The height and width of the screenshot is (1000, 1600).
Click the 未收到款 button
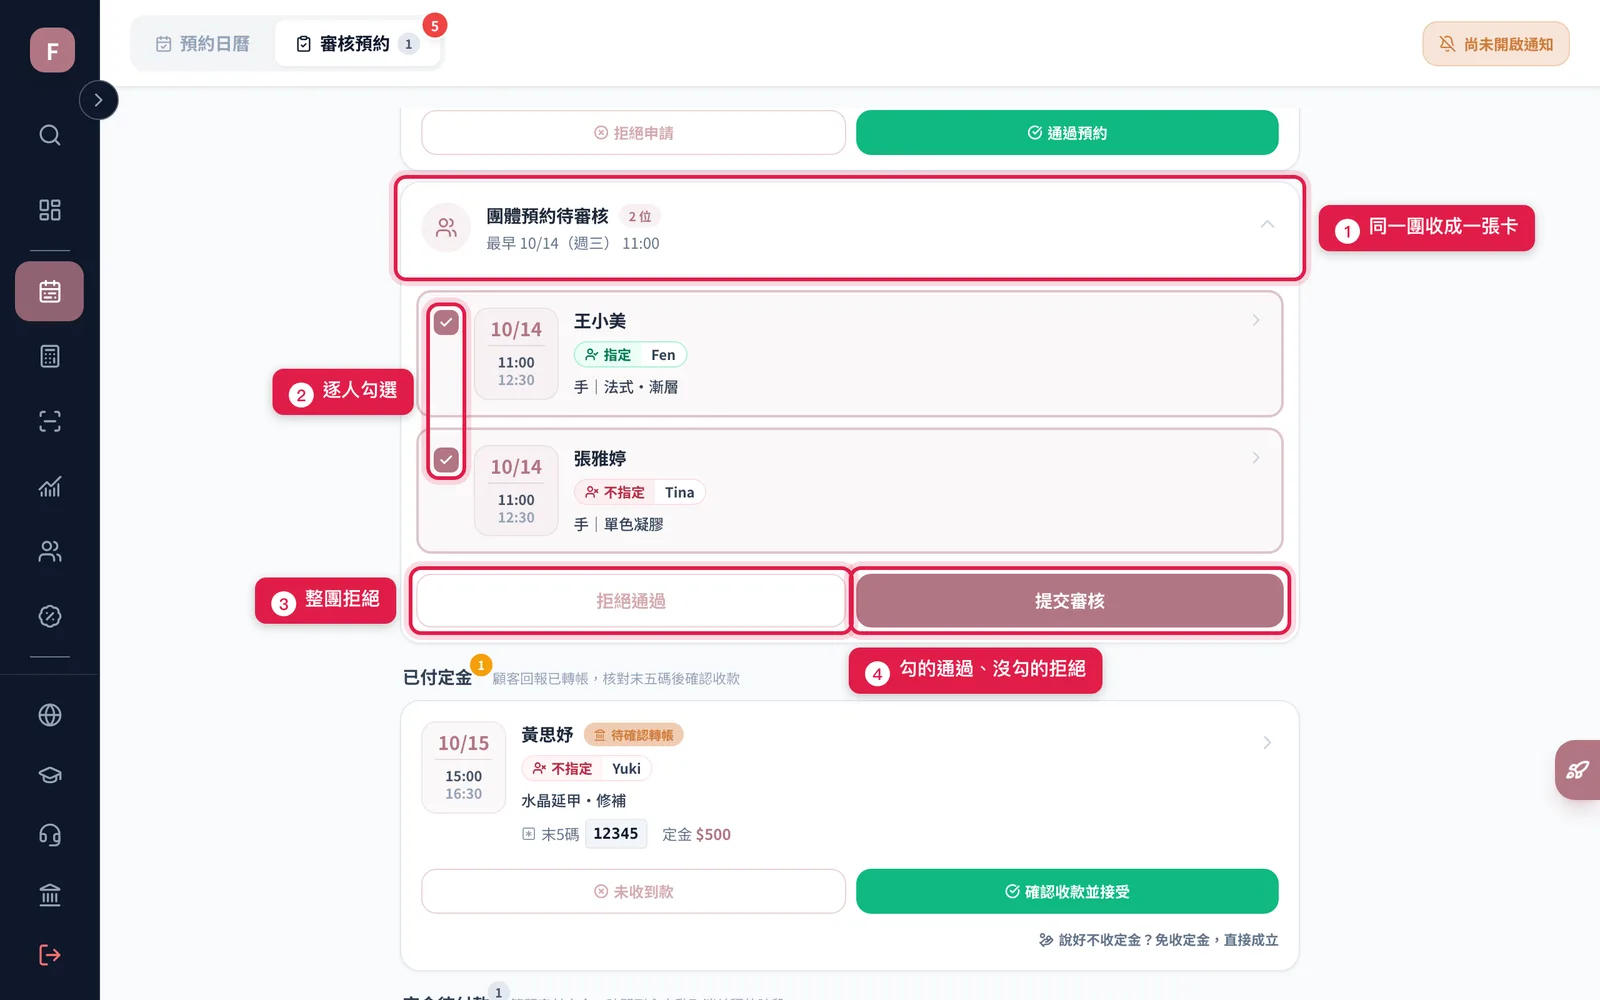[x=633, y=891]
